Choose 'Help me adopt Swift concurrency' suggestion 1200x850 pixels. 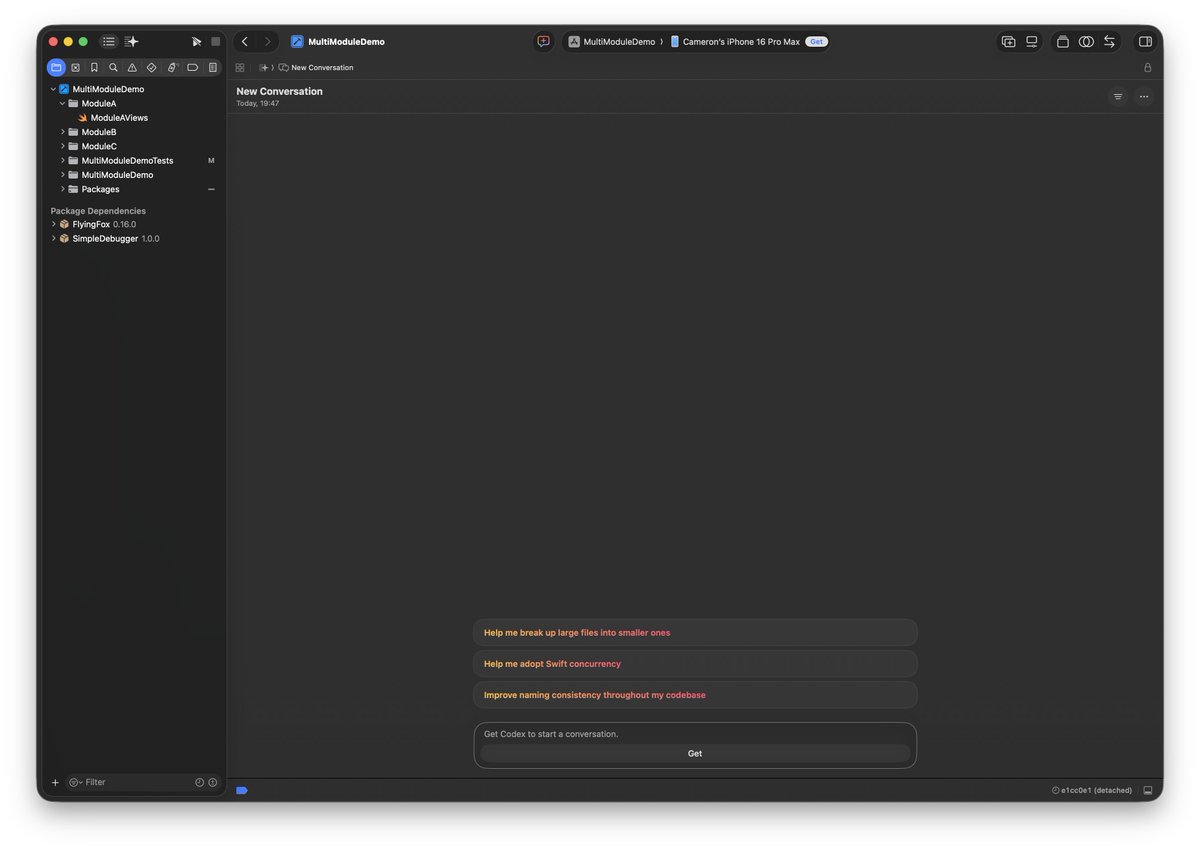click(x=695, y=664)
